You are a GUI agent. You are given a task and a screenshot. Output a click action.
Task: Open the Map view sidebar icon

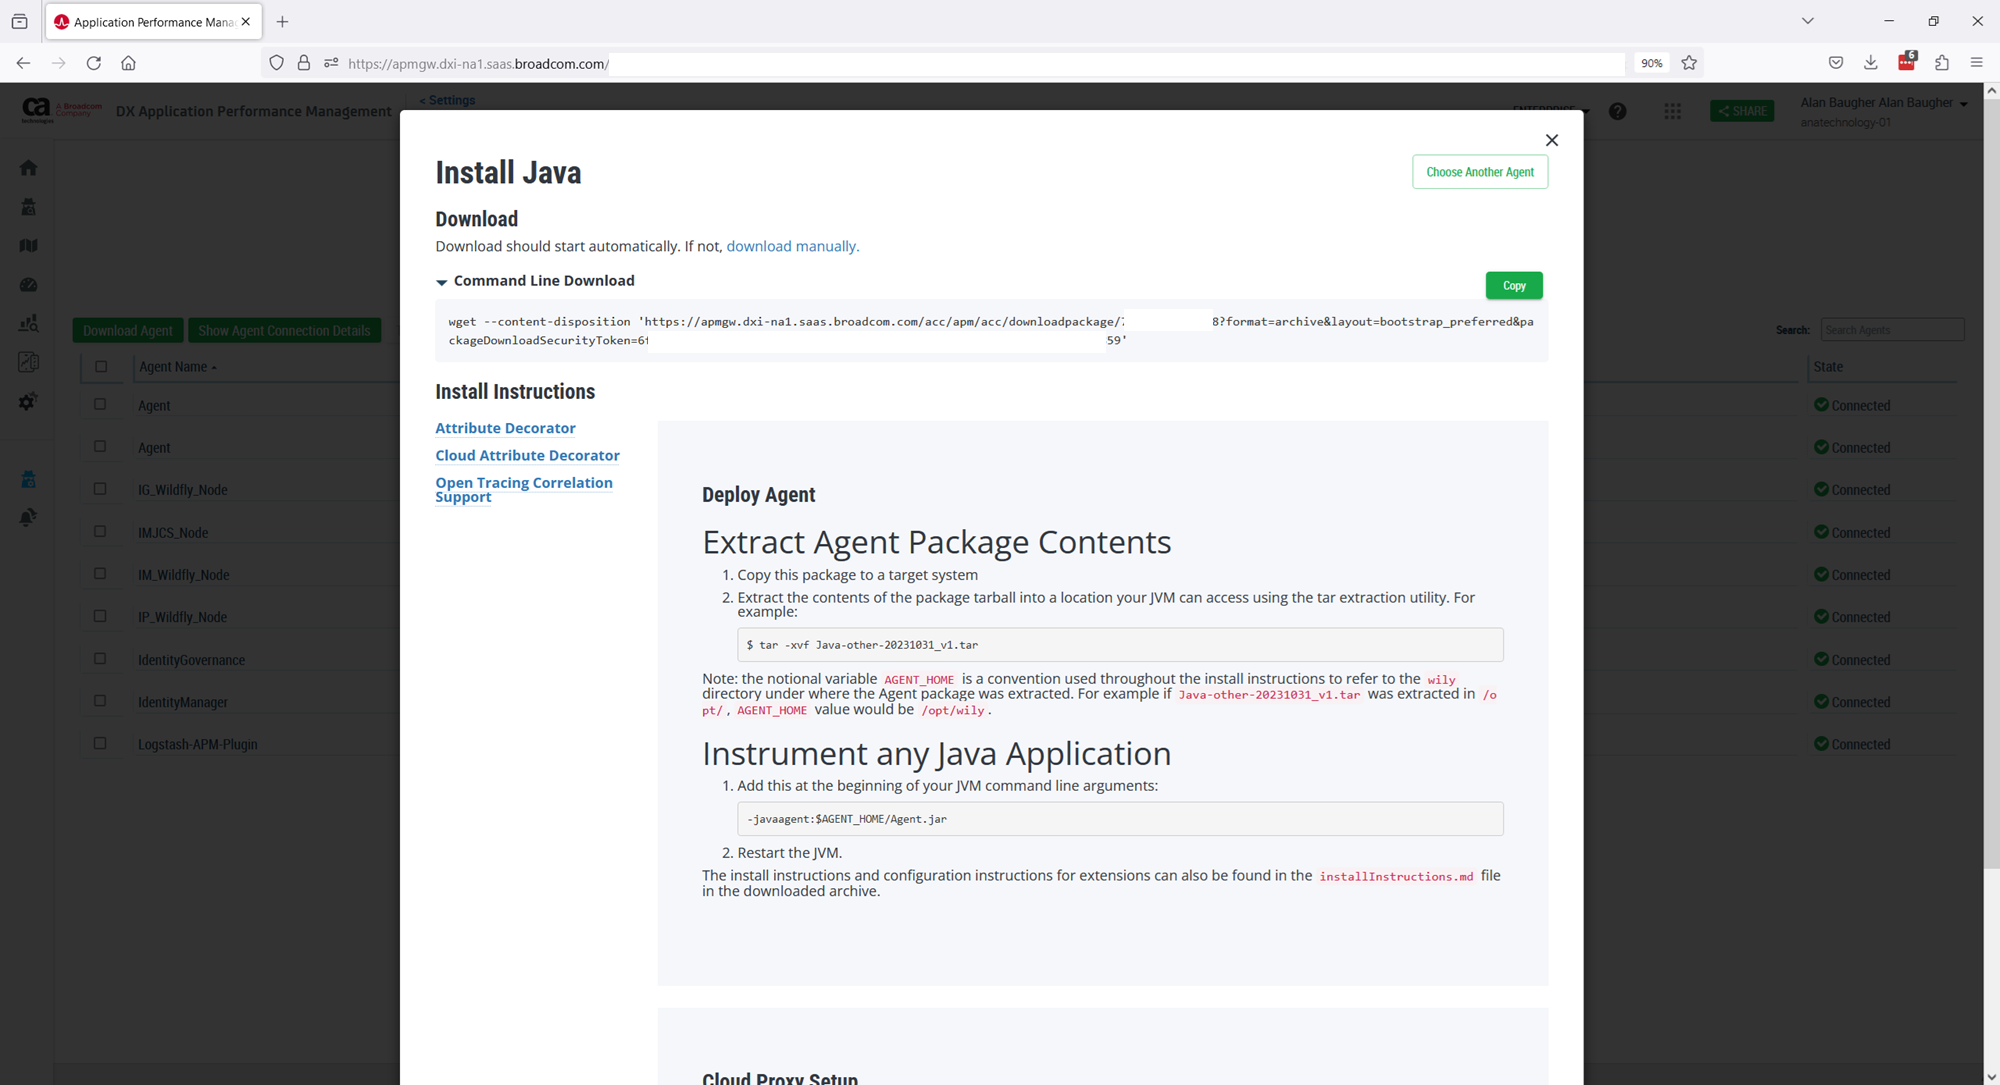point(28,246)
